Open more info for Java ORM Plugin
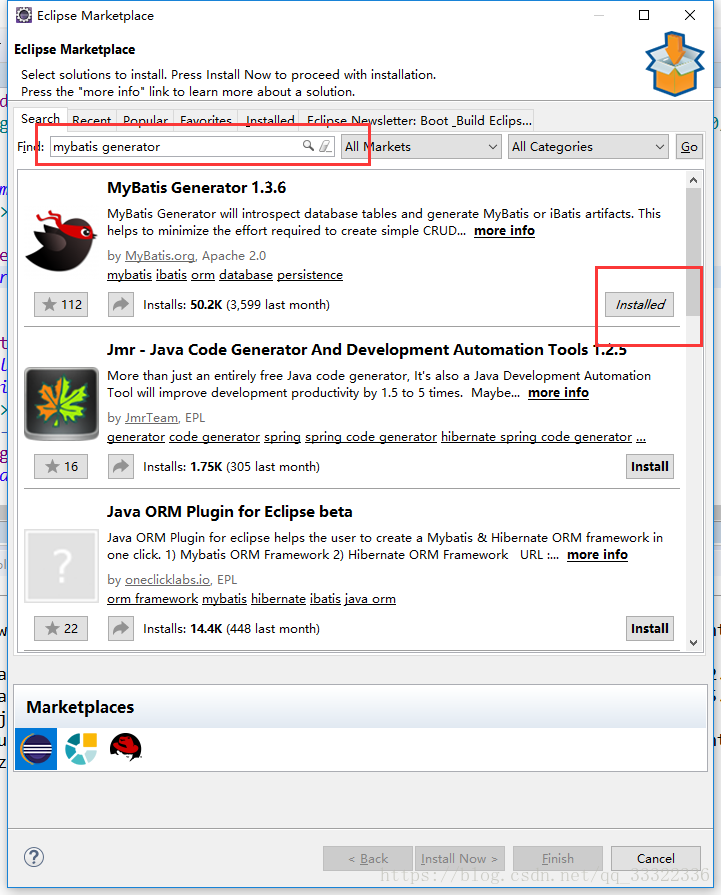 point(597,555)
